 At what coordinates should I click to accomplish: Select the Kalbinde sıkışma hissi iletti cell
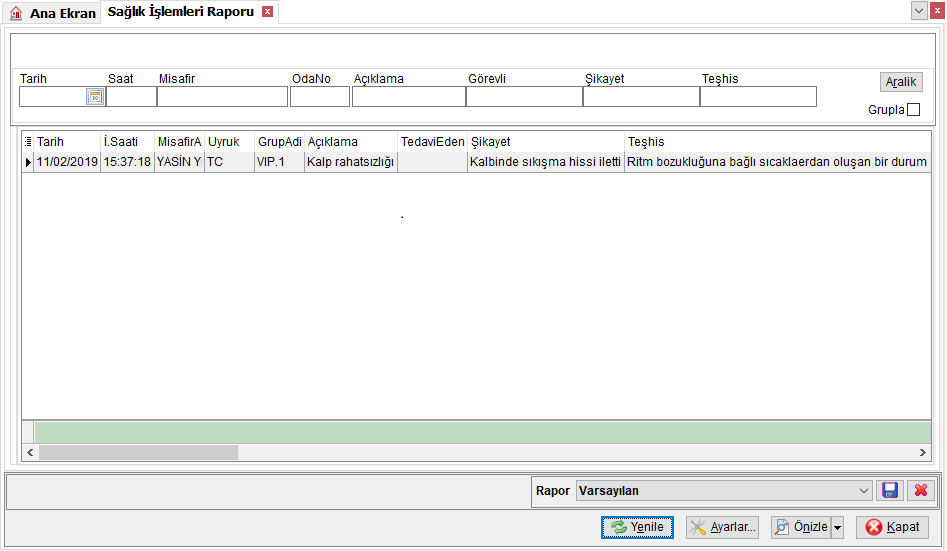[546, 162]
